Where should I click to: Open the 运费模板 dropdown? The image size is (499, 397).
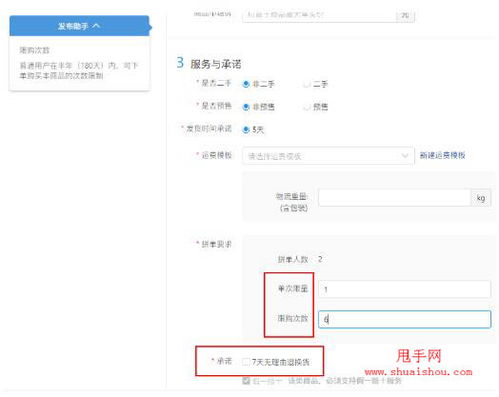click(328, 156)
